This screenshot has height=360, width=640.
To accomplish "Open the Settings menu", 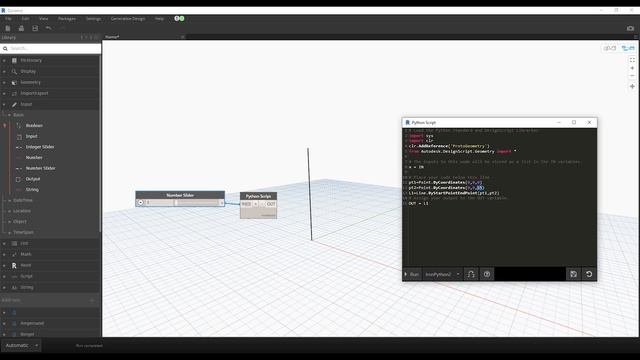I will pos(93,19).
